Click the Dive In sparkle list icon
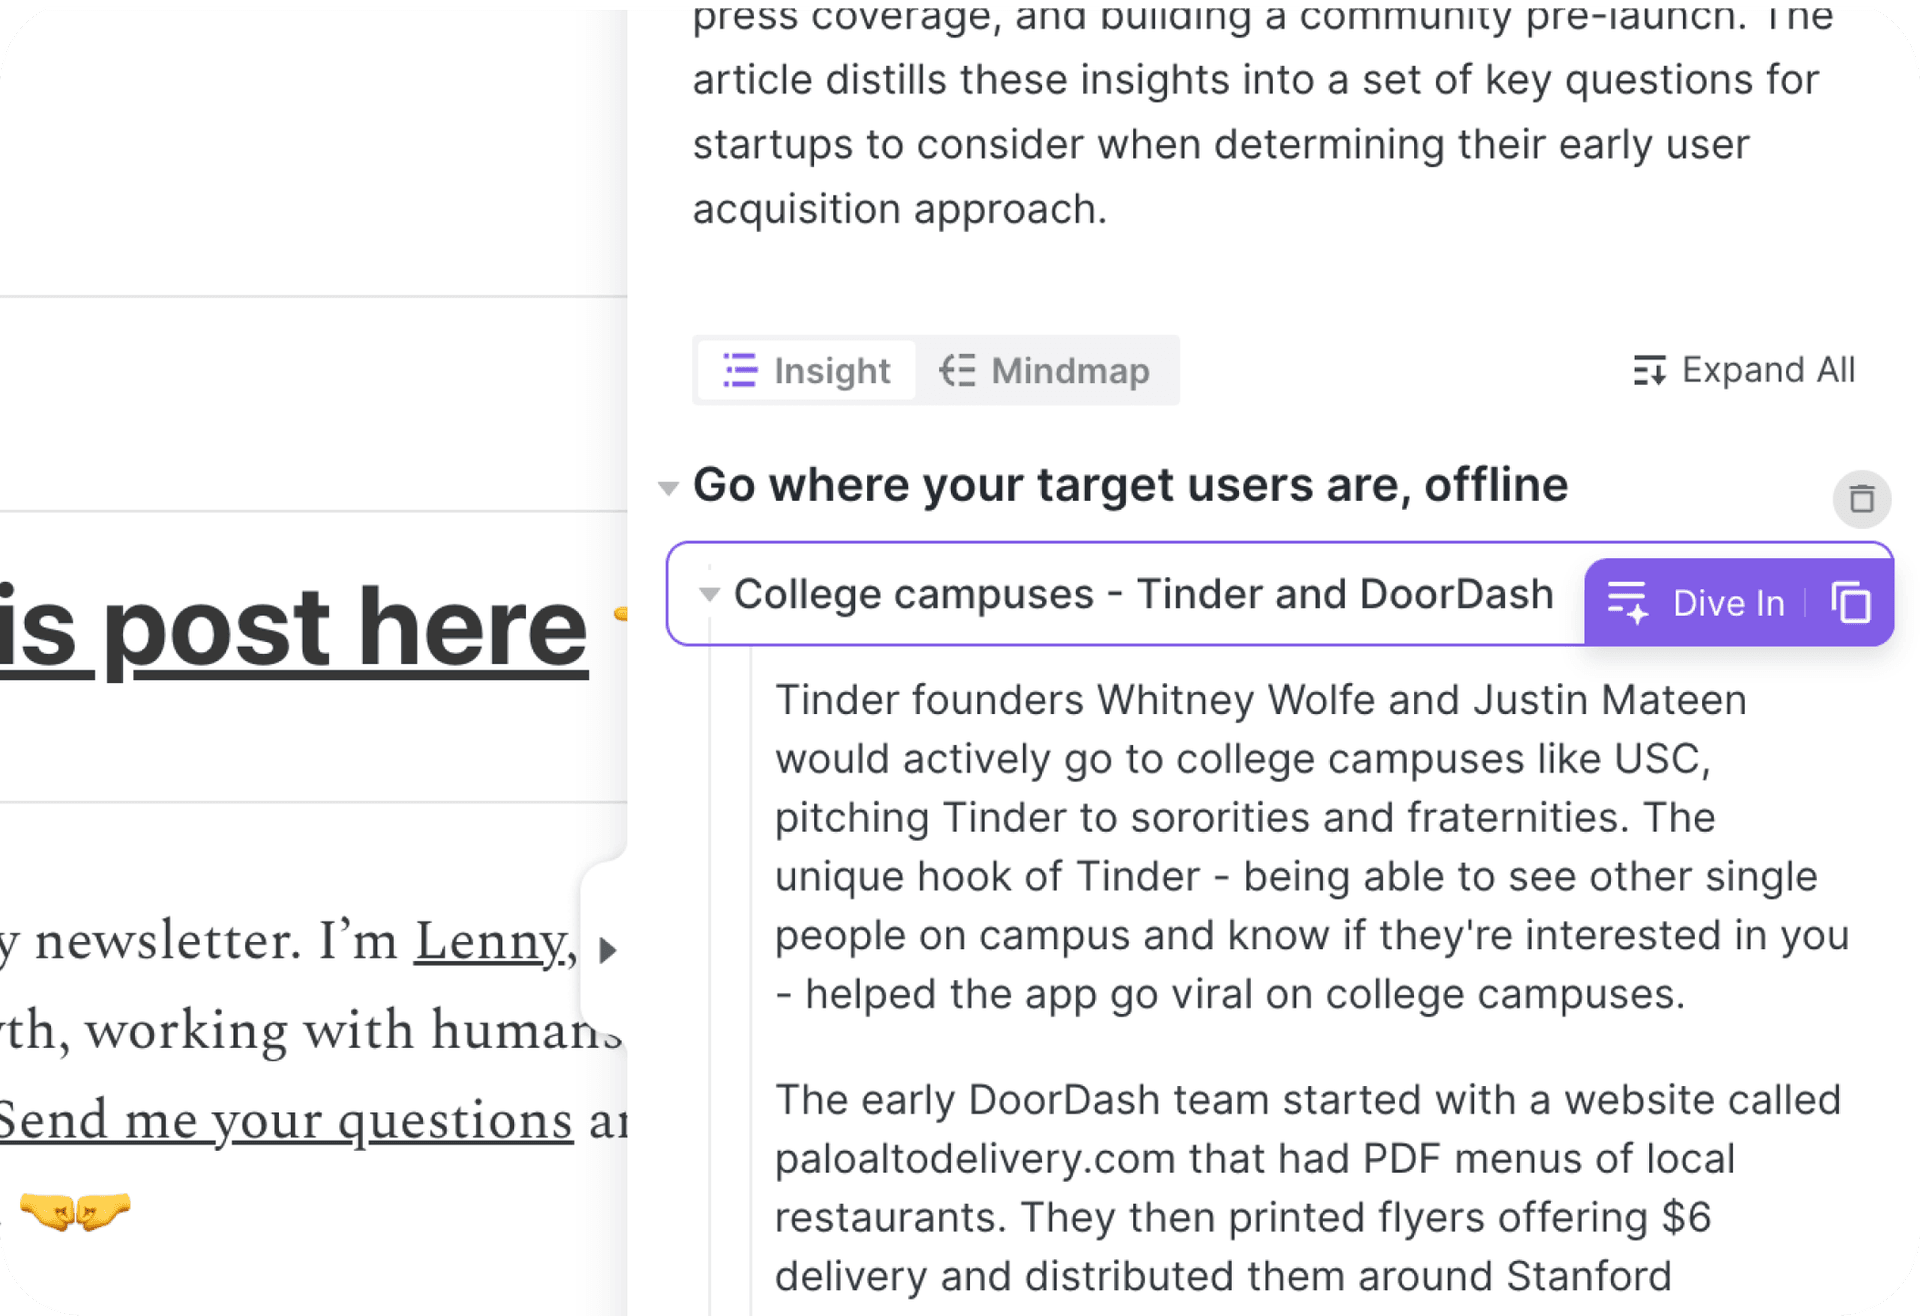Viewport: 1920px width, 1316px height. [1627, 603]
